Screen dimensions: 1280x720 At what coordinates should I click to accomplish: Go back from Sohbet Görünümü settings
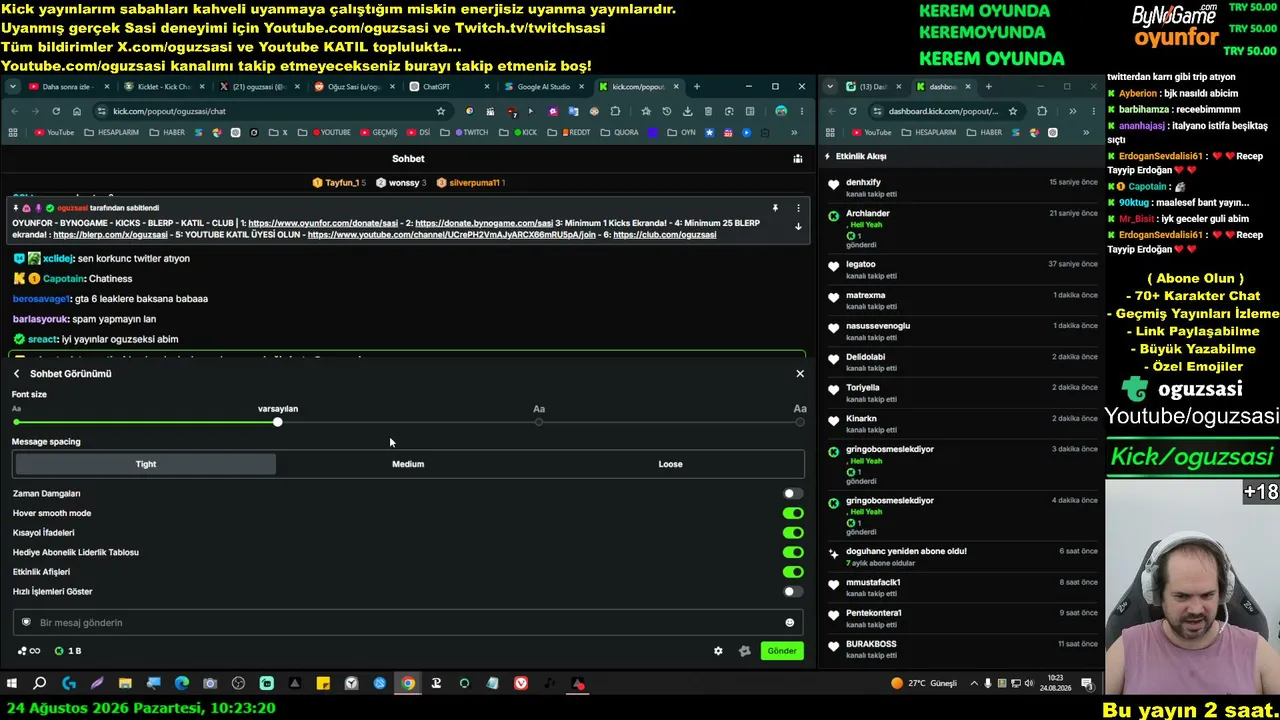[x=17, y=373]
